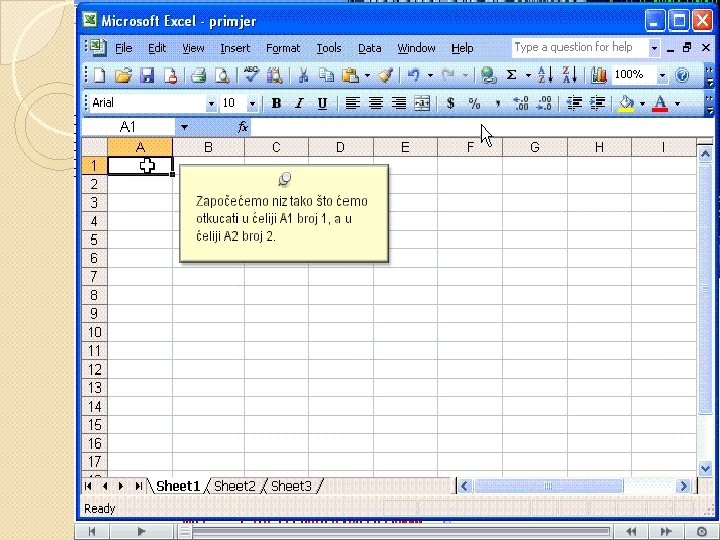Apply Currency Style formatting
720x540 pixels.
point(450,103)
